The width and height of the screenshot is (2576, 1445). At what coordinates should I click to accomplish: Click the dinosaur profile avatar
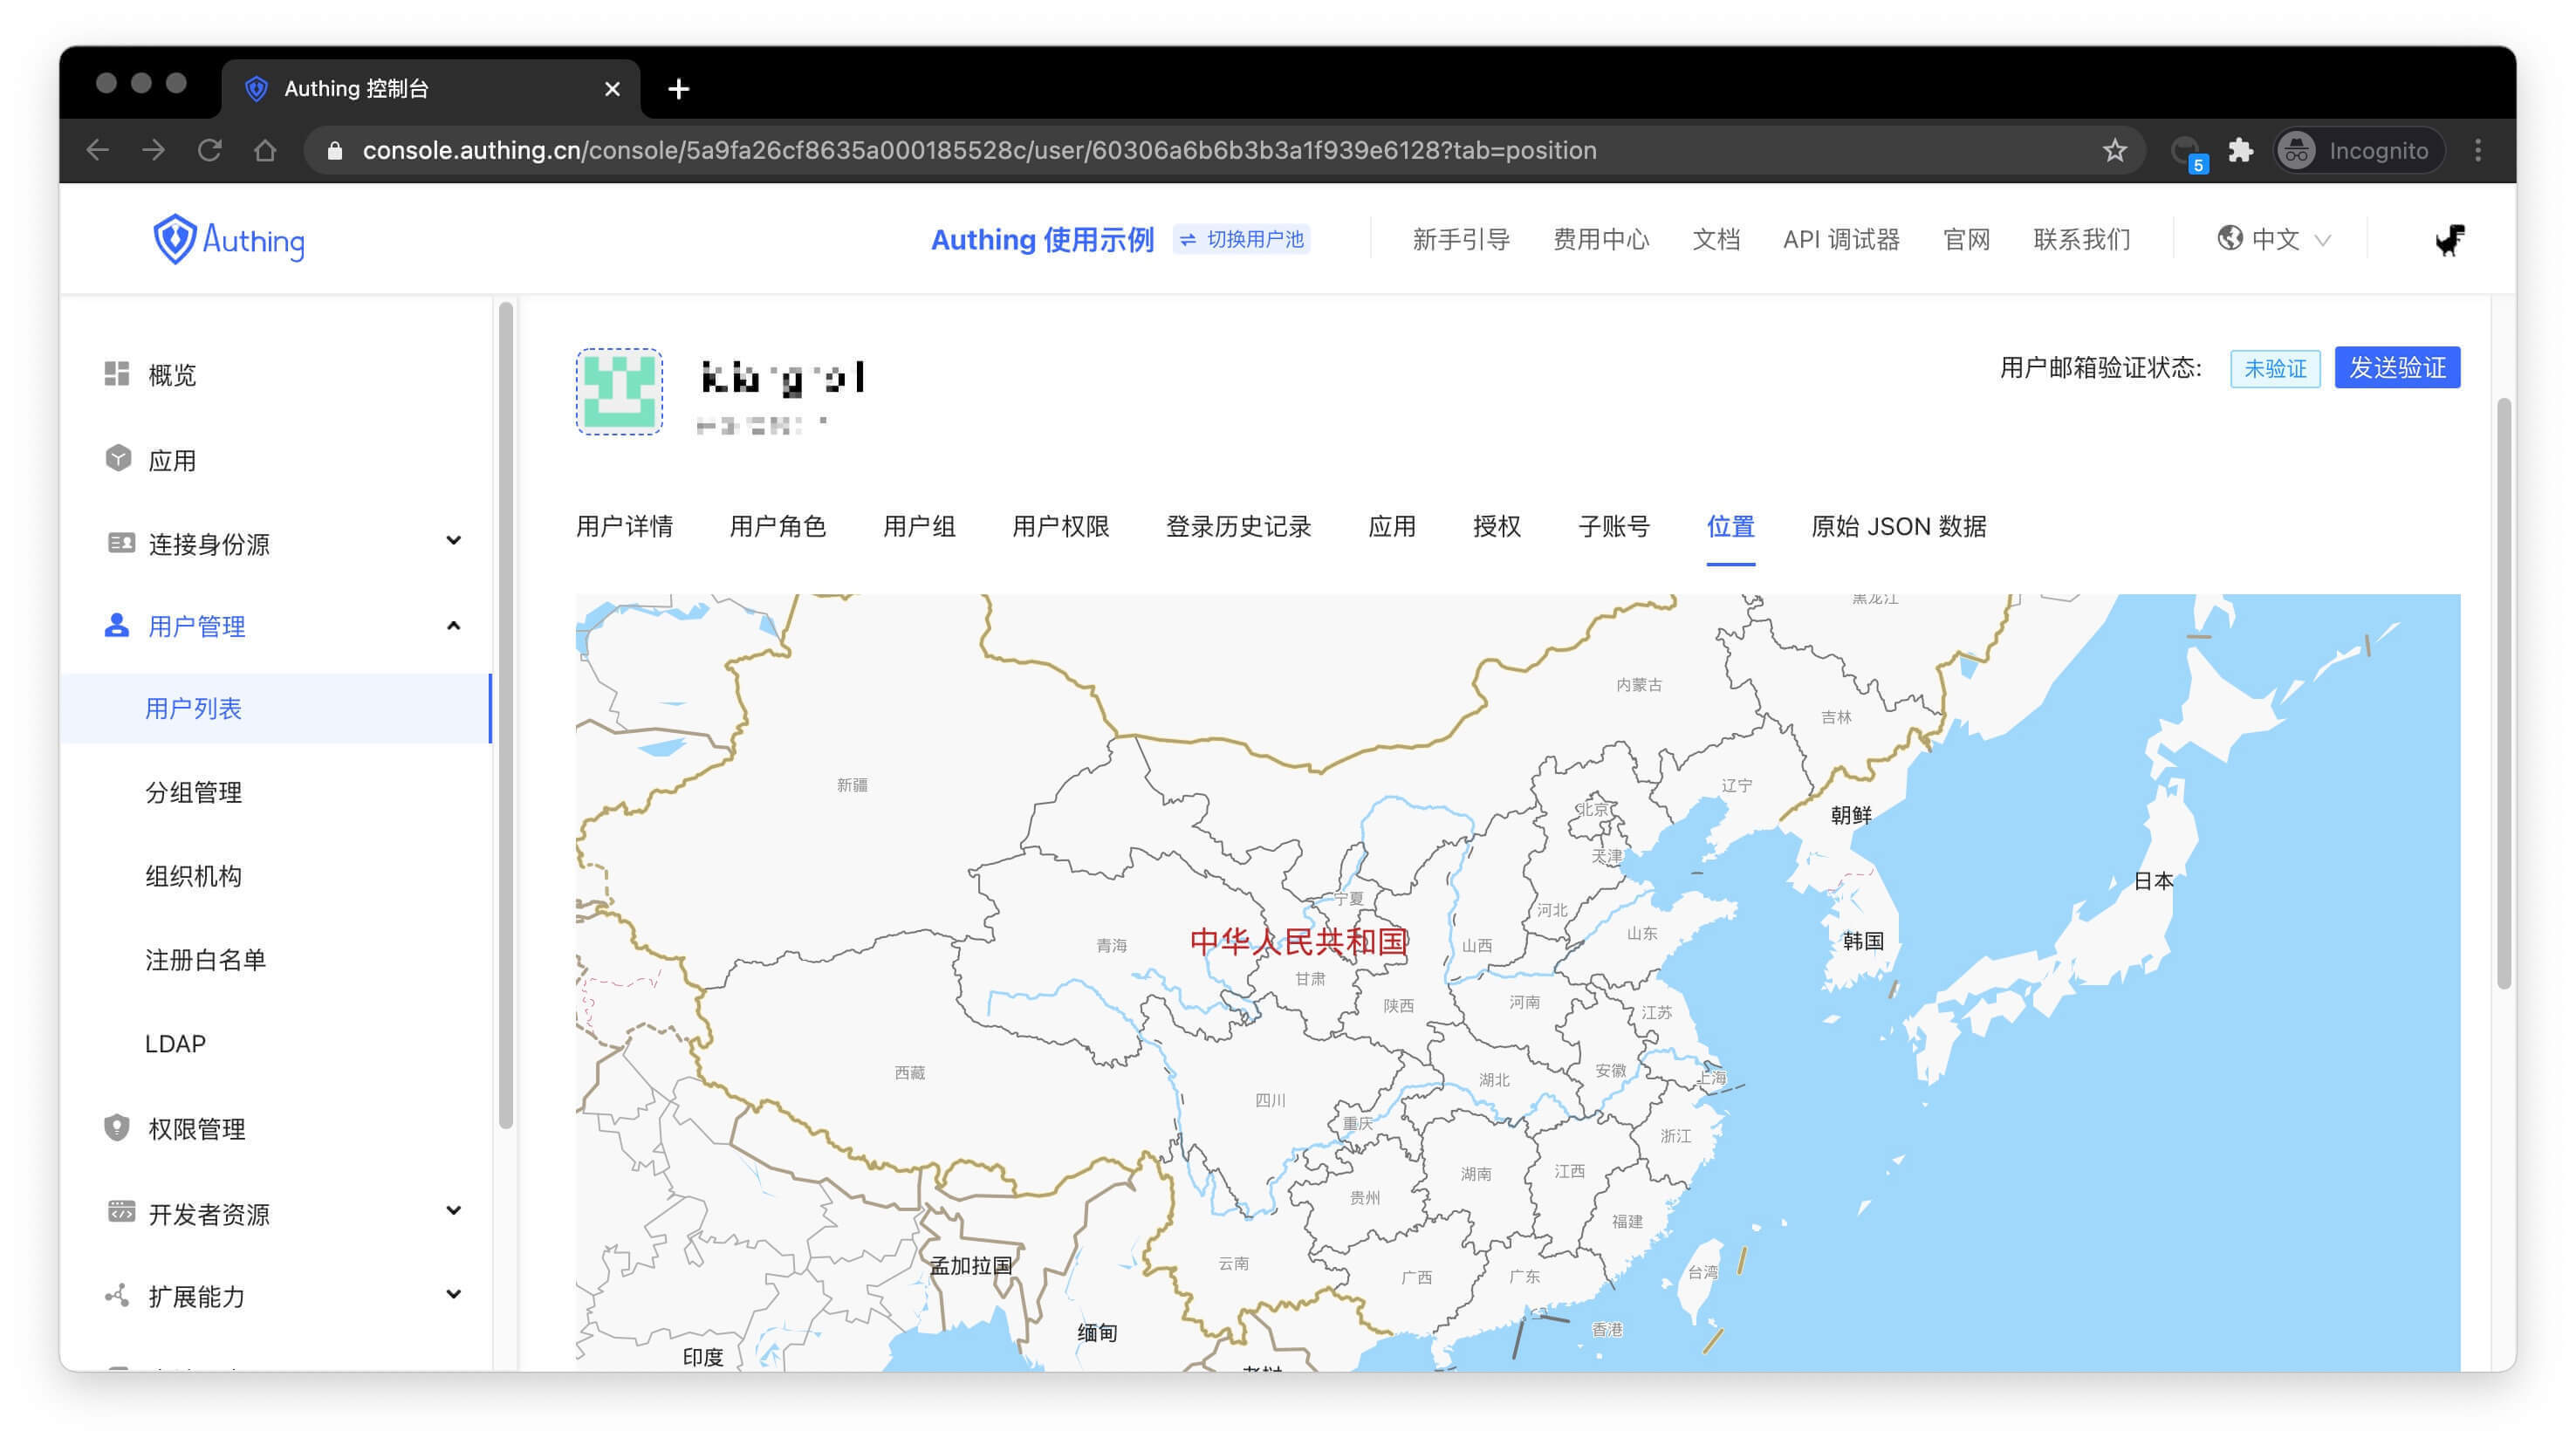pos(2449,240)
